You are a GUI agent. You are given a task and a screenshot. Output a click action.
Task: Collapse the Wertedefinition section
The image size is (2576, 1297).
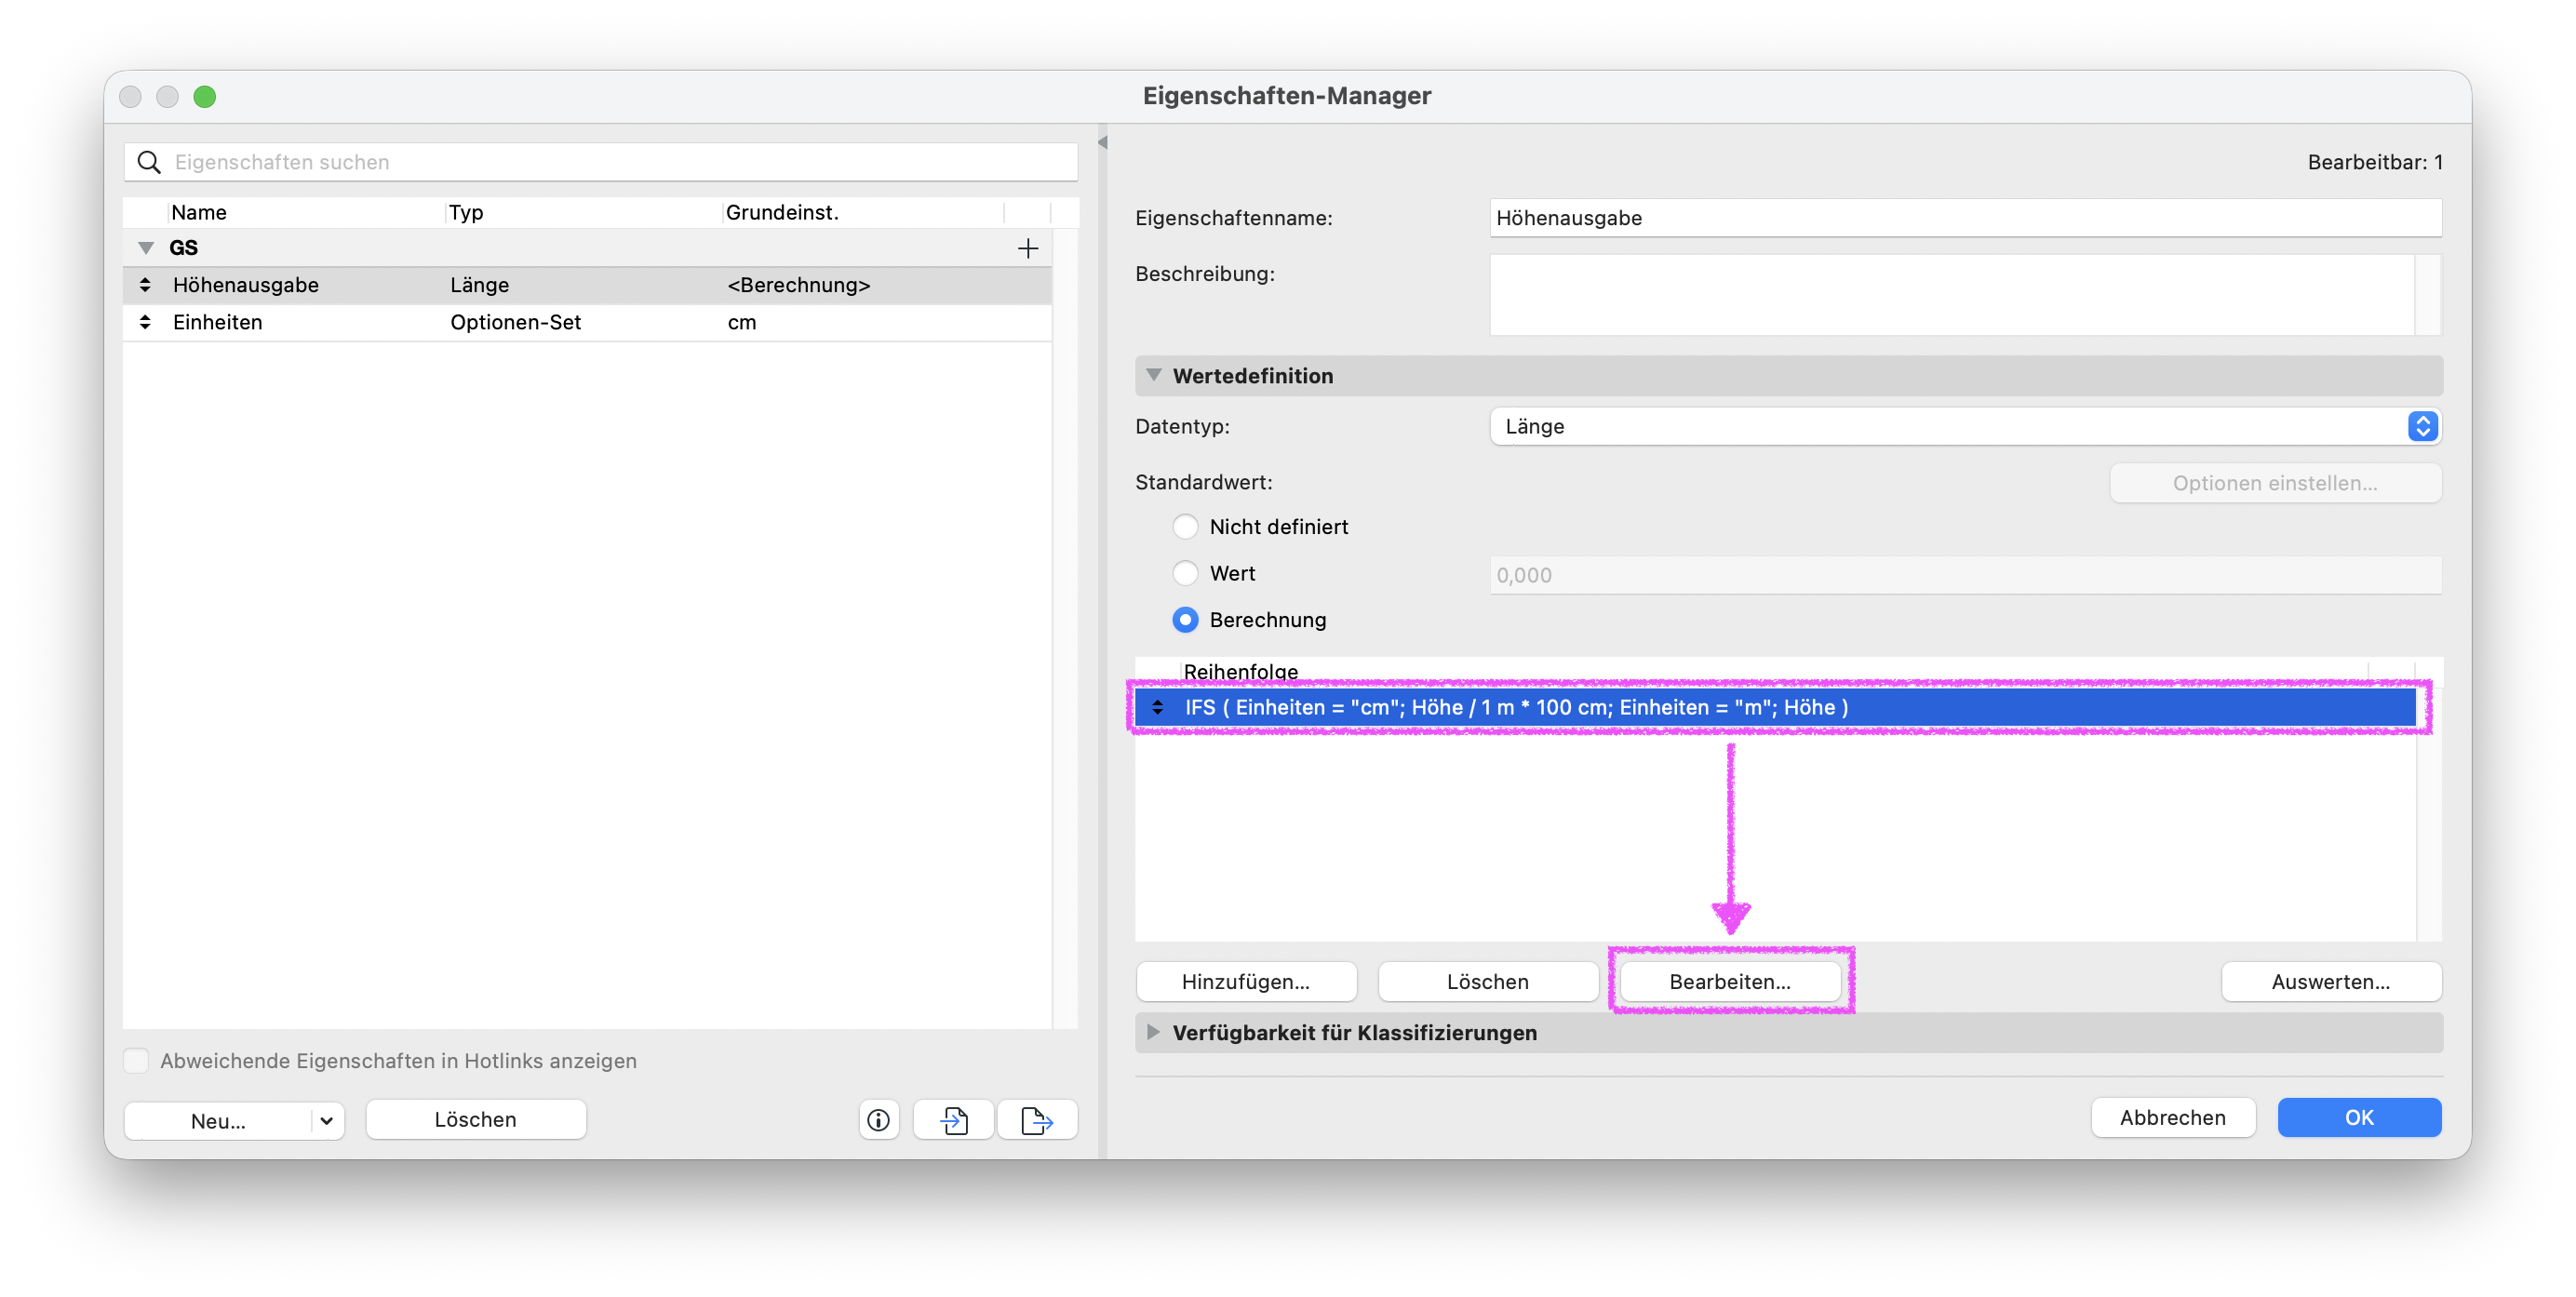(1154, 375)
